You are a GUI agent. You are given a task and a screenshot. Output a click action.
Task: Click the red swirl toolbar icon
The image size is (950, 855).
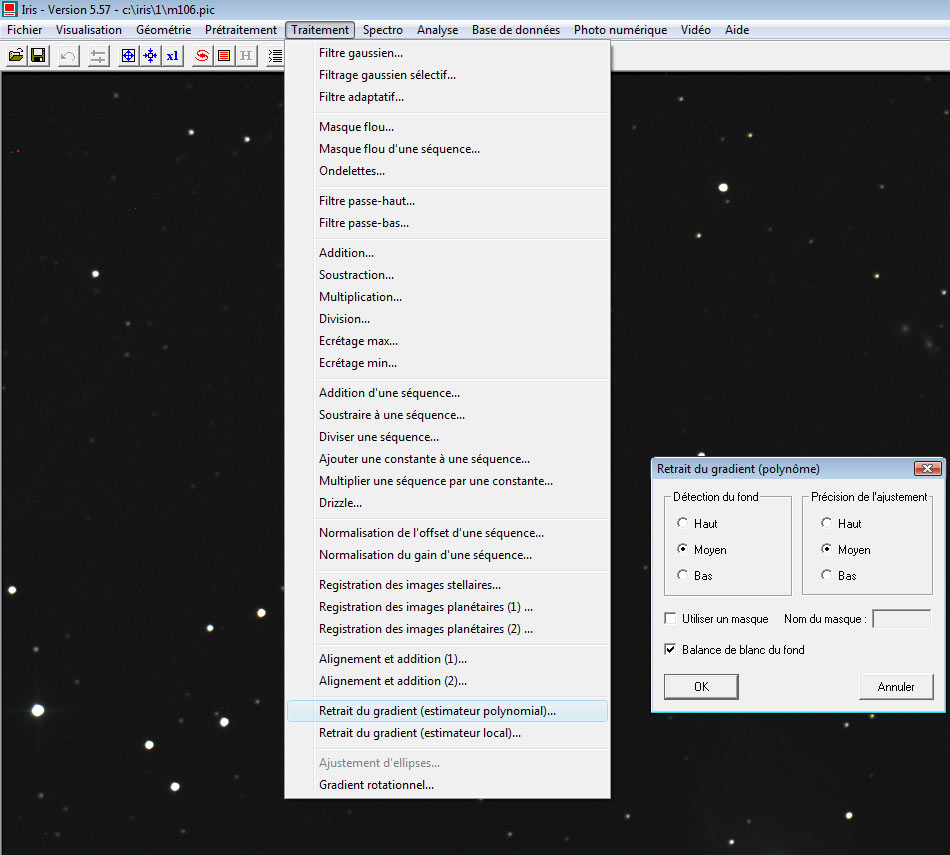202,56
